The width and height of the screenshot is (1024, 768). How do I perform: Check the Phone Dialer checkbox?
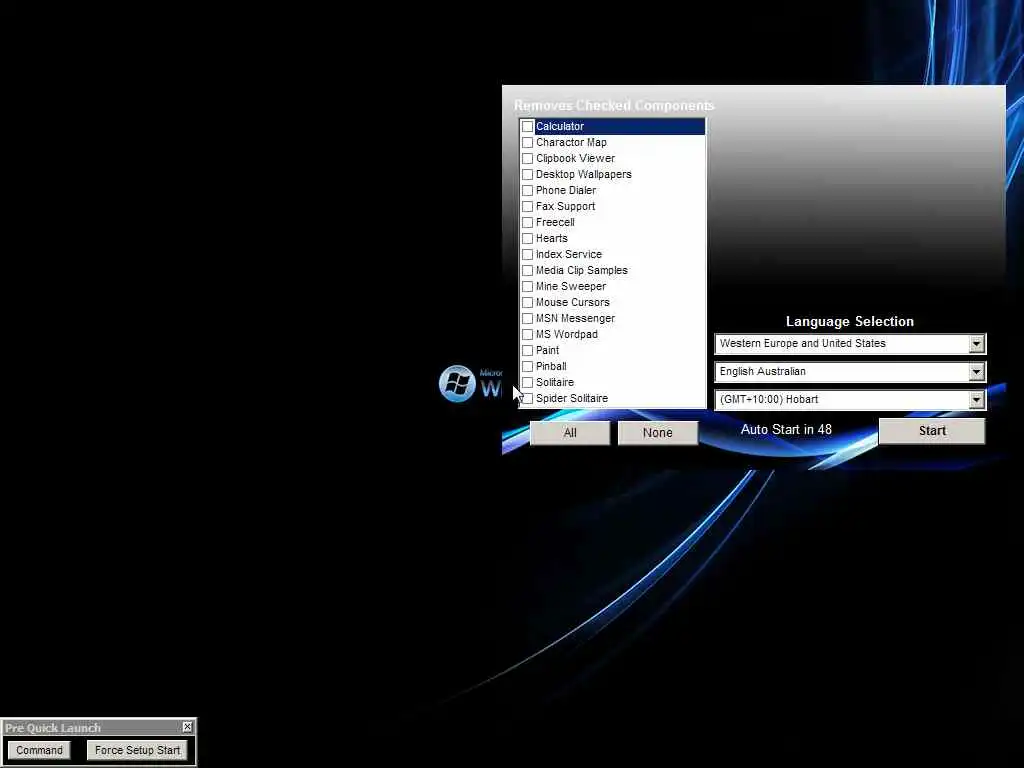[528, 190]
